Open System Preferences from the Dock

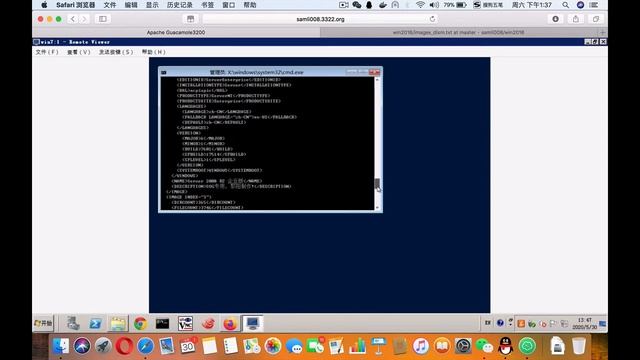[x=463, y=346]
